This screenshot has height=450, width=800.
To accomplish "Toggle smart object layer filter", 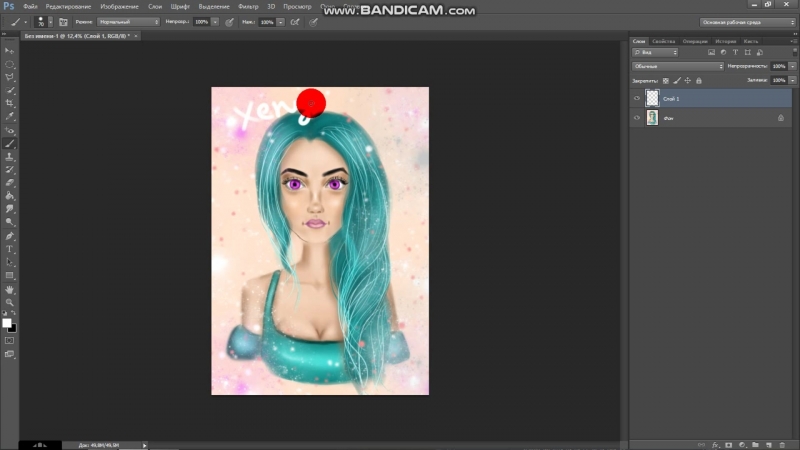I will [760, 53].
